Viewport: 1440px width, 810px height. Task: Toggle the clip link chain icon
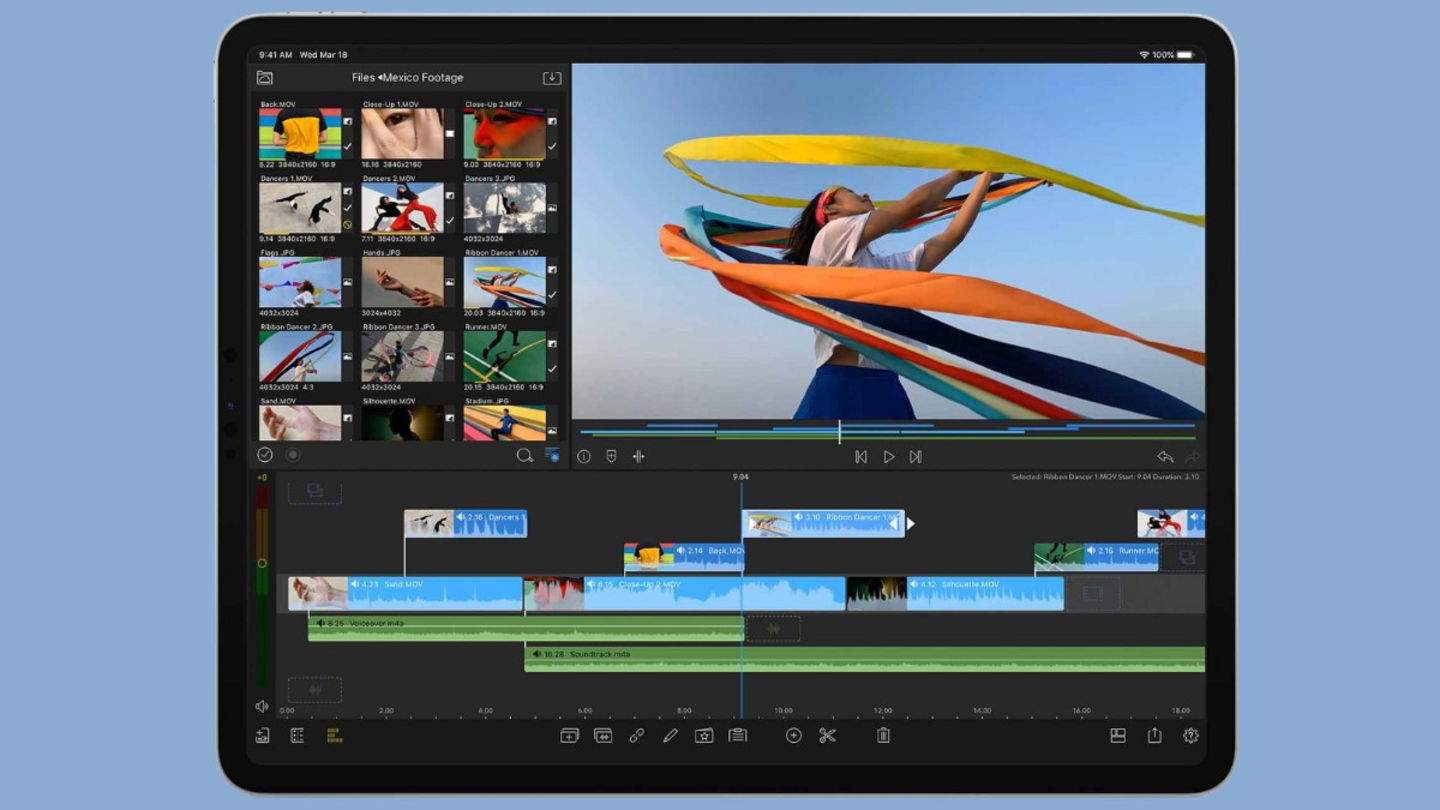636,737
